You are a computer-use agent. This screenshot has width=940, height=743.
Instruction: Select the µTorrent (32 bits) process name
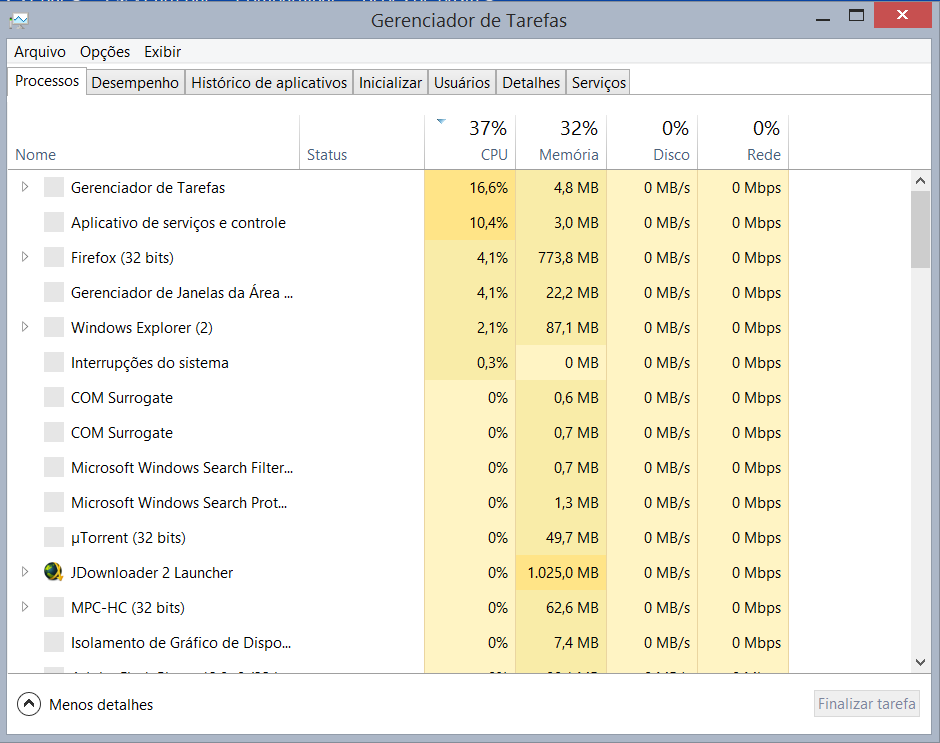click(x=128, y=537)
